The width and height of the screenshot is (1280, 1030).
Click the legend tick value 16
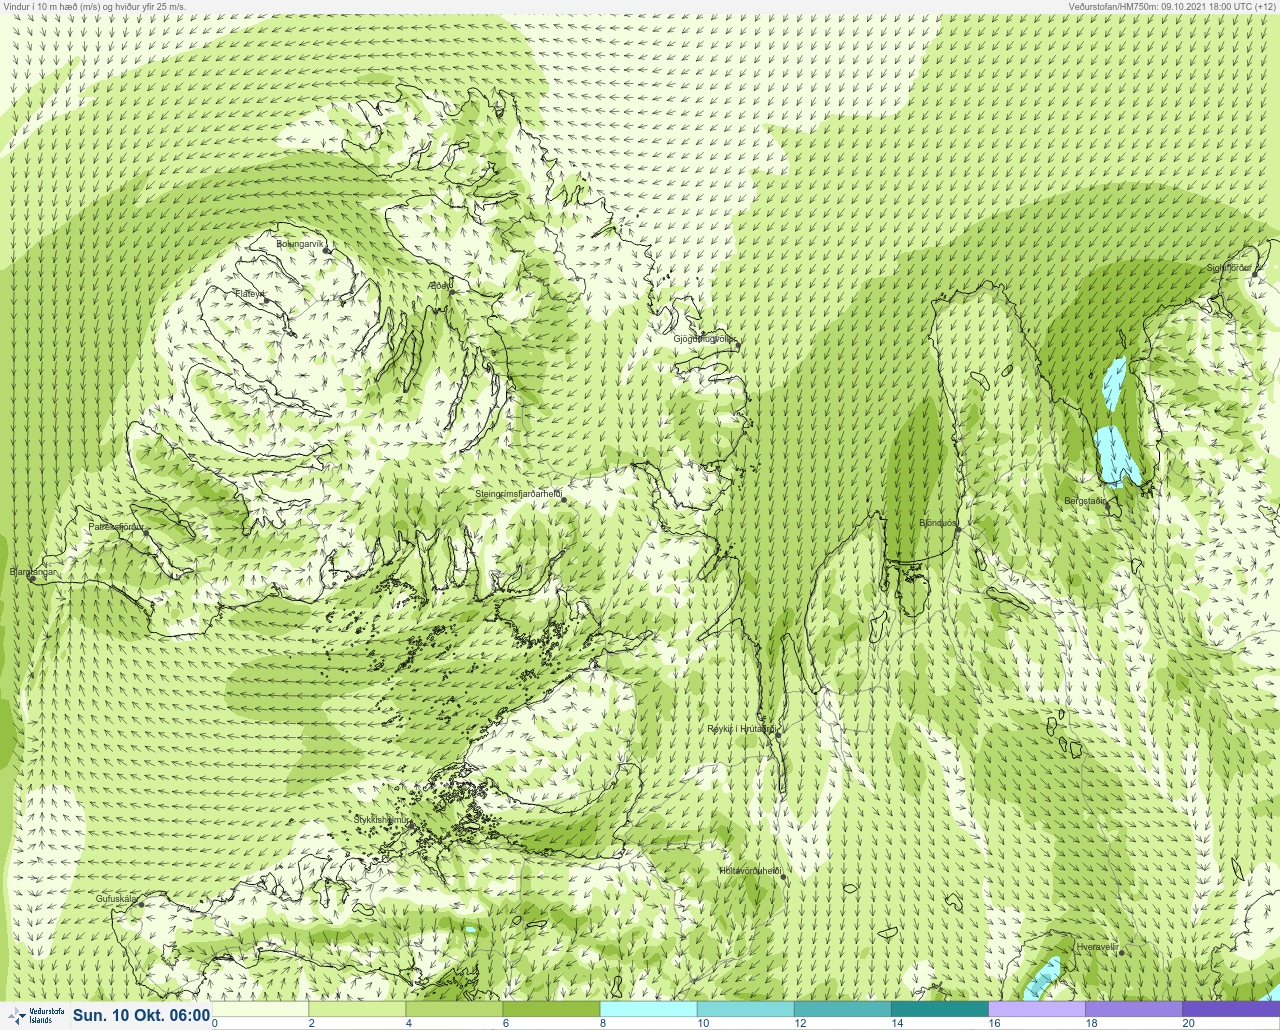click(994, 1023)
